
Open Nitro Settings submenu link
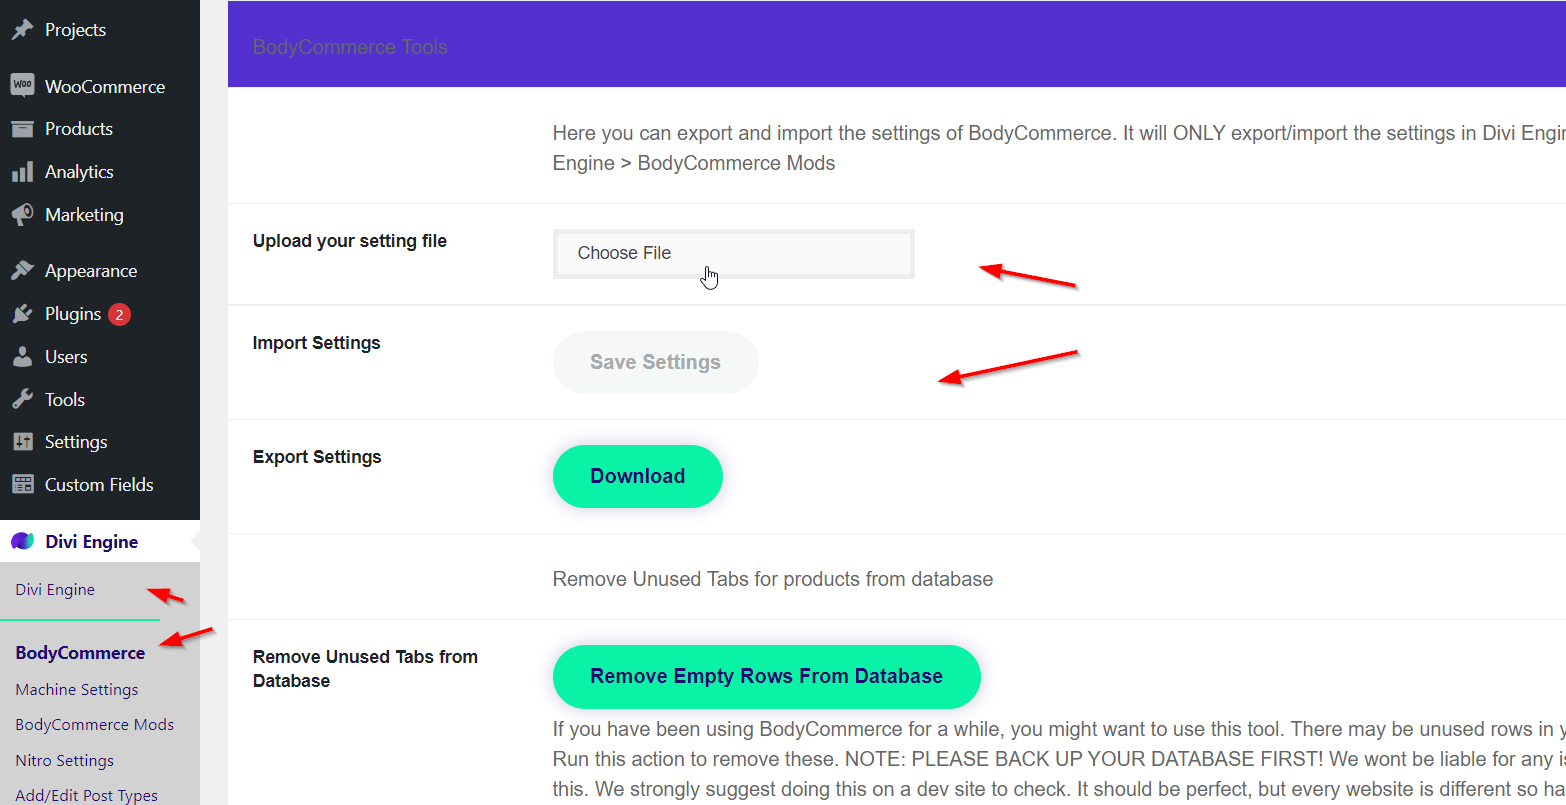65,761
